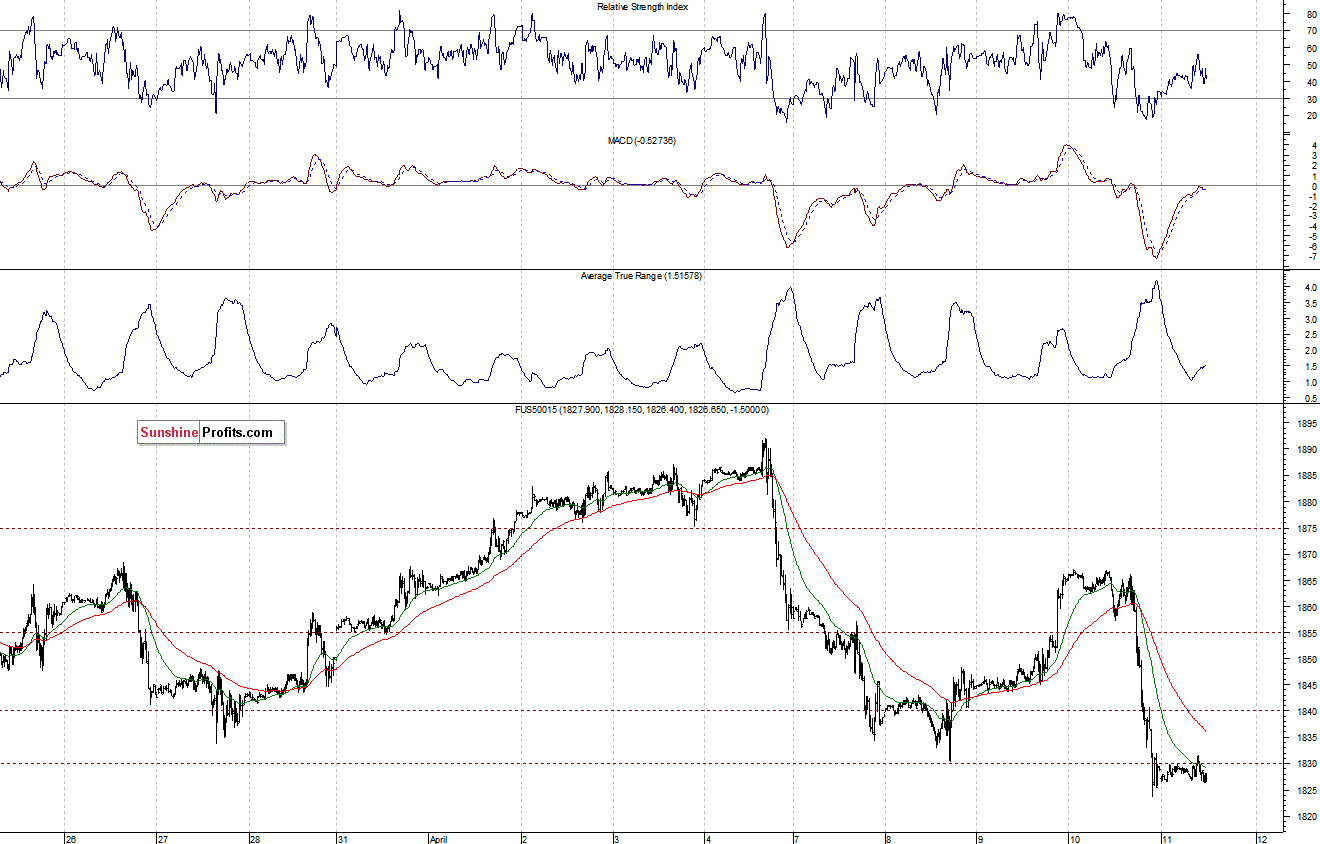Click date label 28 on time axis
This screenshot has height=844, width=1320.
click(x=255, y=839)
